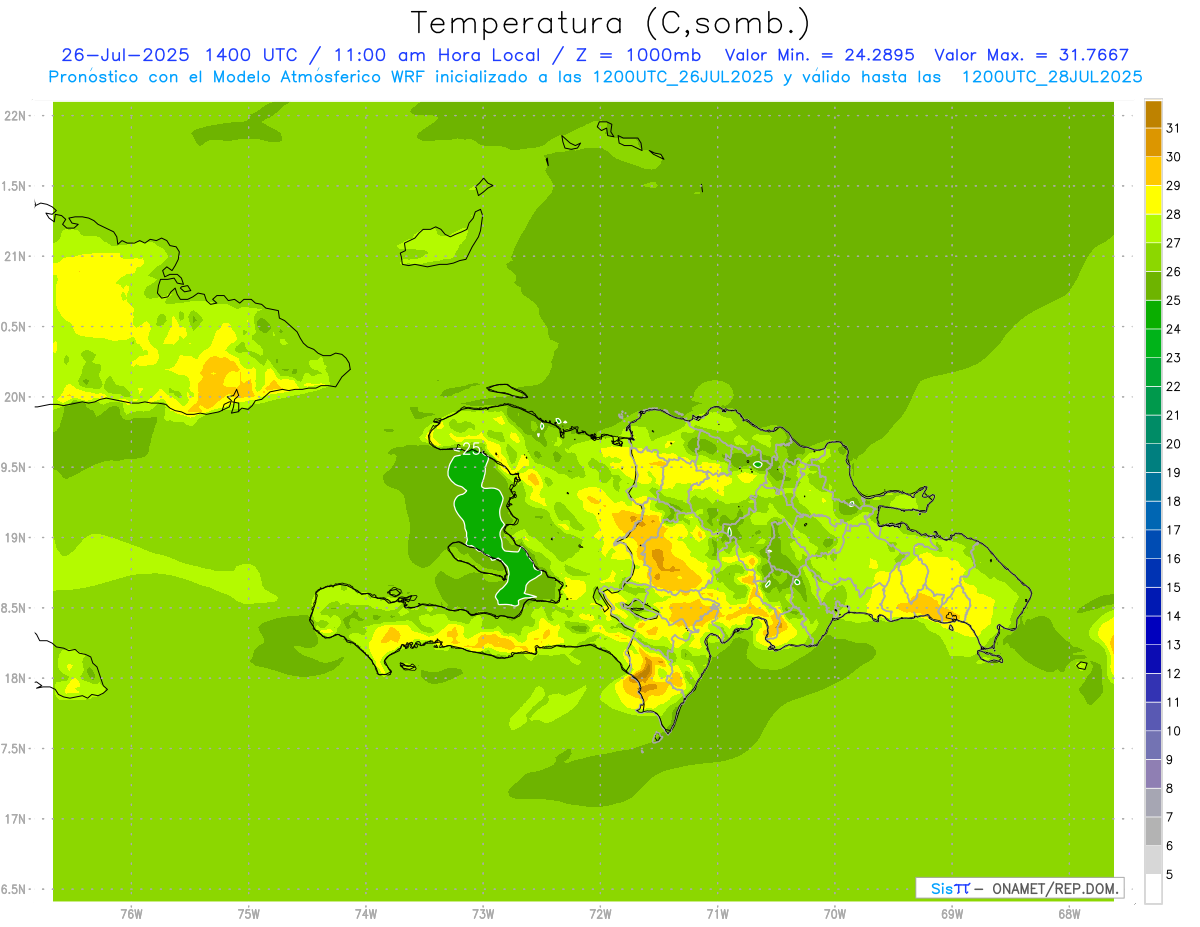Click longitude label "73W"
Viewport: 1200px width, 927px height.
[x=483, y=914]
